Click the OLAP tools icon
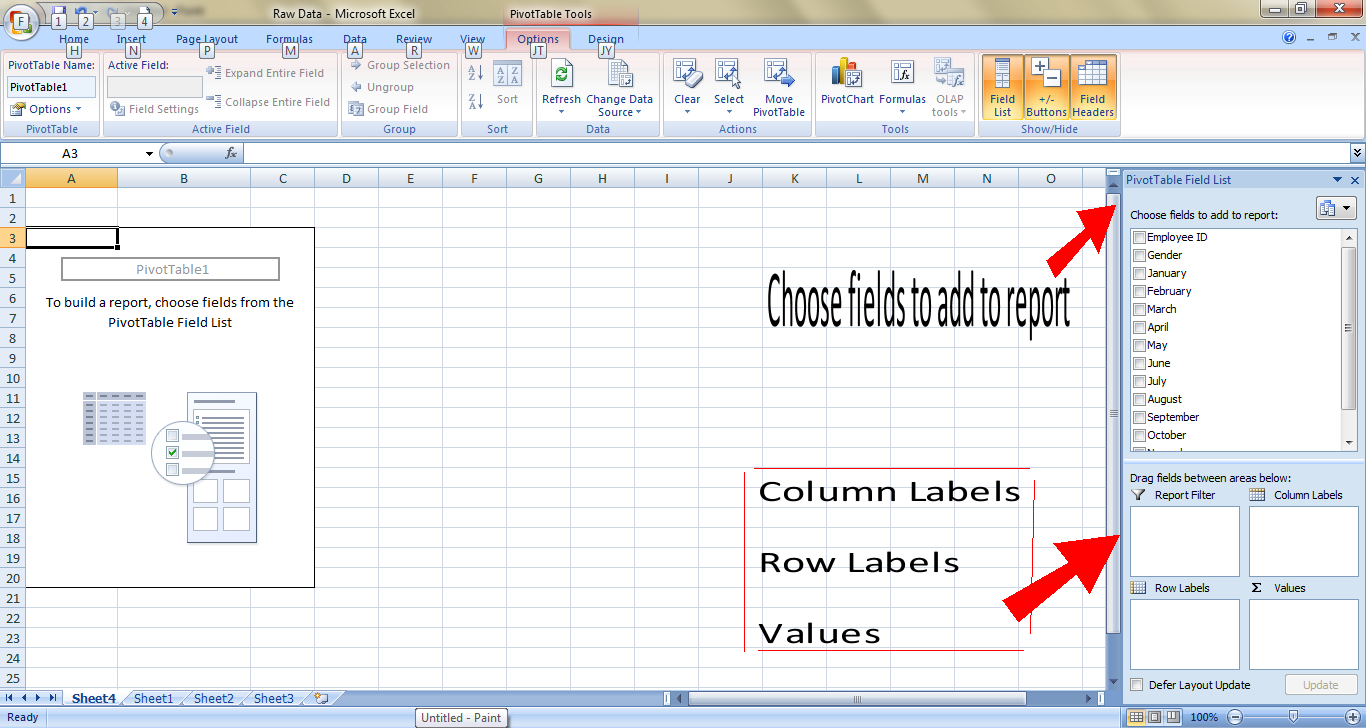Screen dimensions: 1366x728 point(949,75)
